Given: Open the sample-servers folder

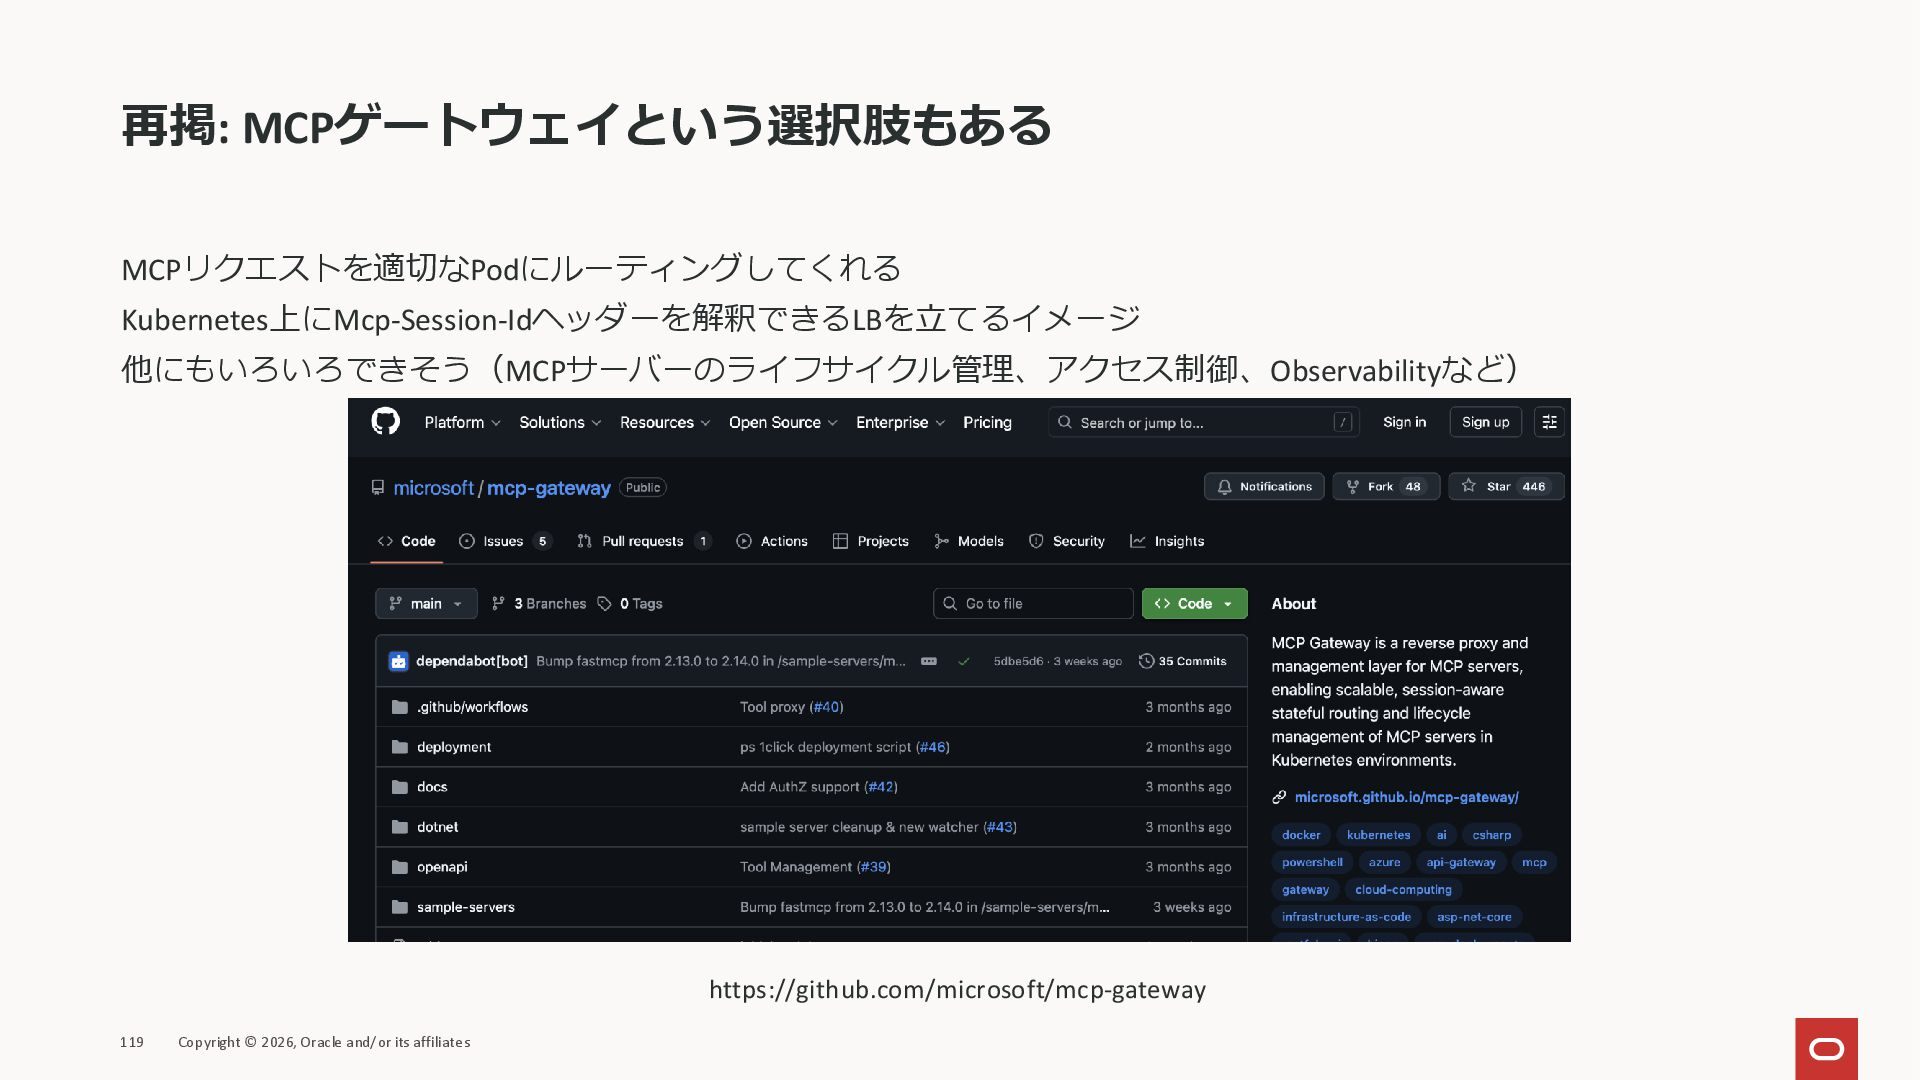Looking at the screenshot, I should 465,907.
